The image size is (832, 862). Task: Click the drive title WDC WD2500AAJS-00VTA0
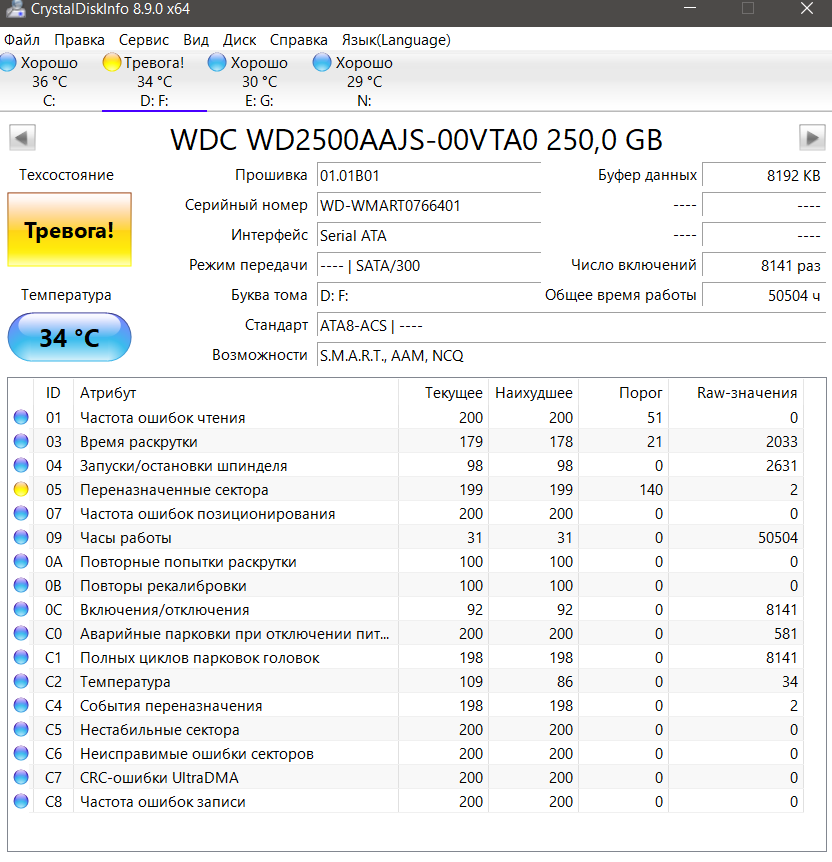[416, 140]
